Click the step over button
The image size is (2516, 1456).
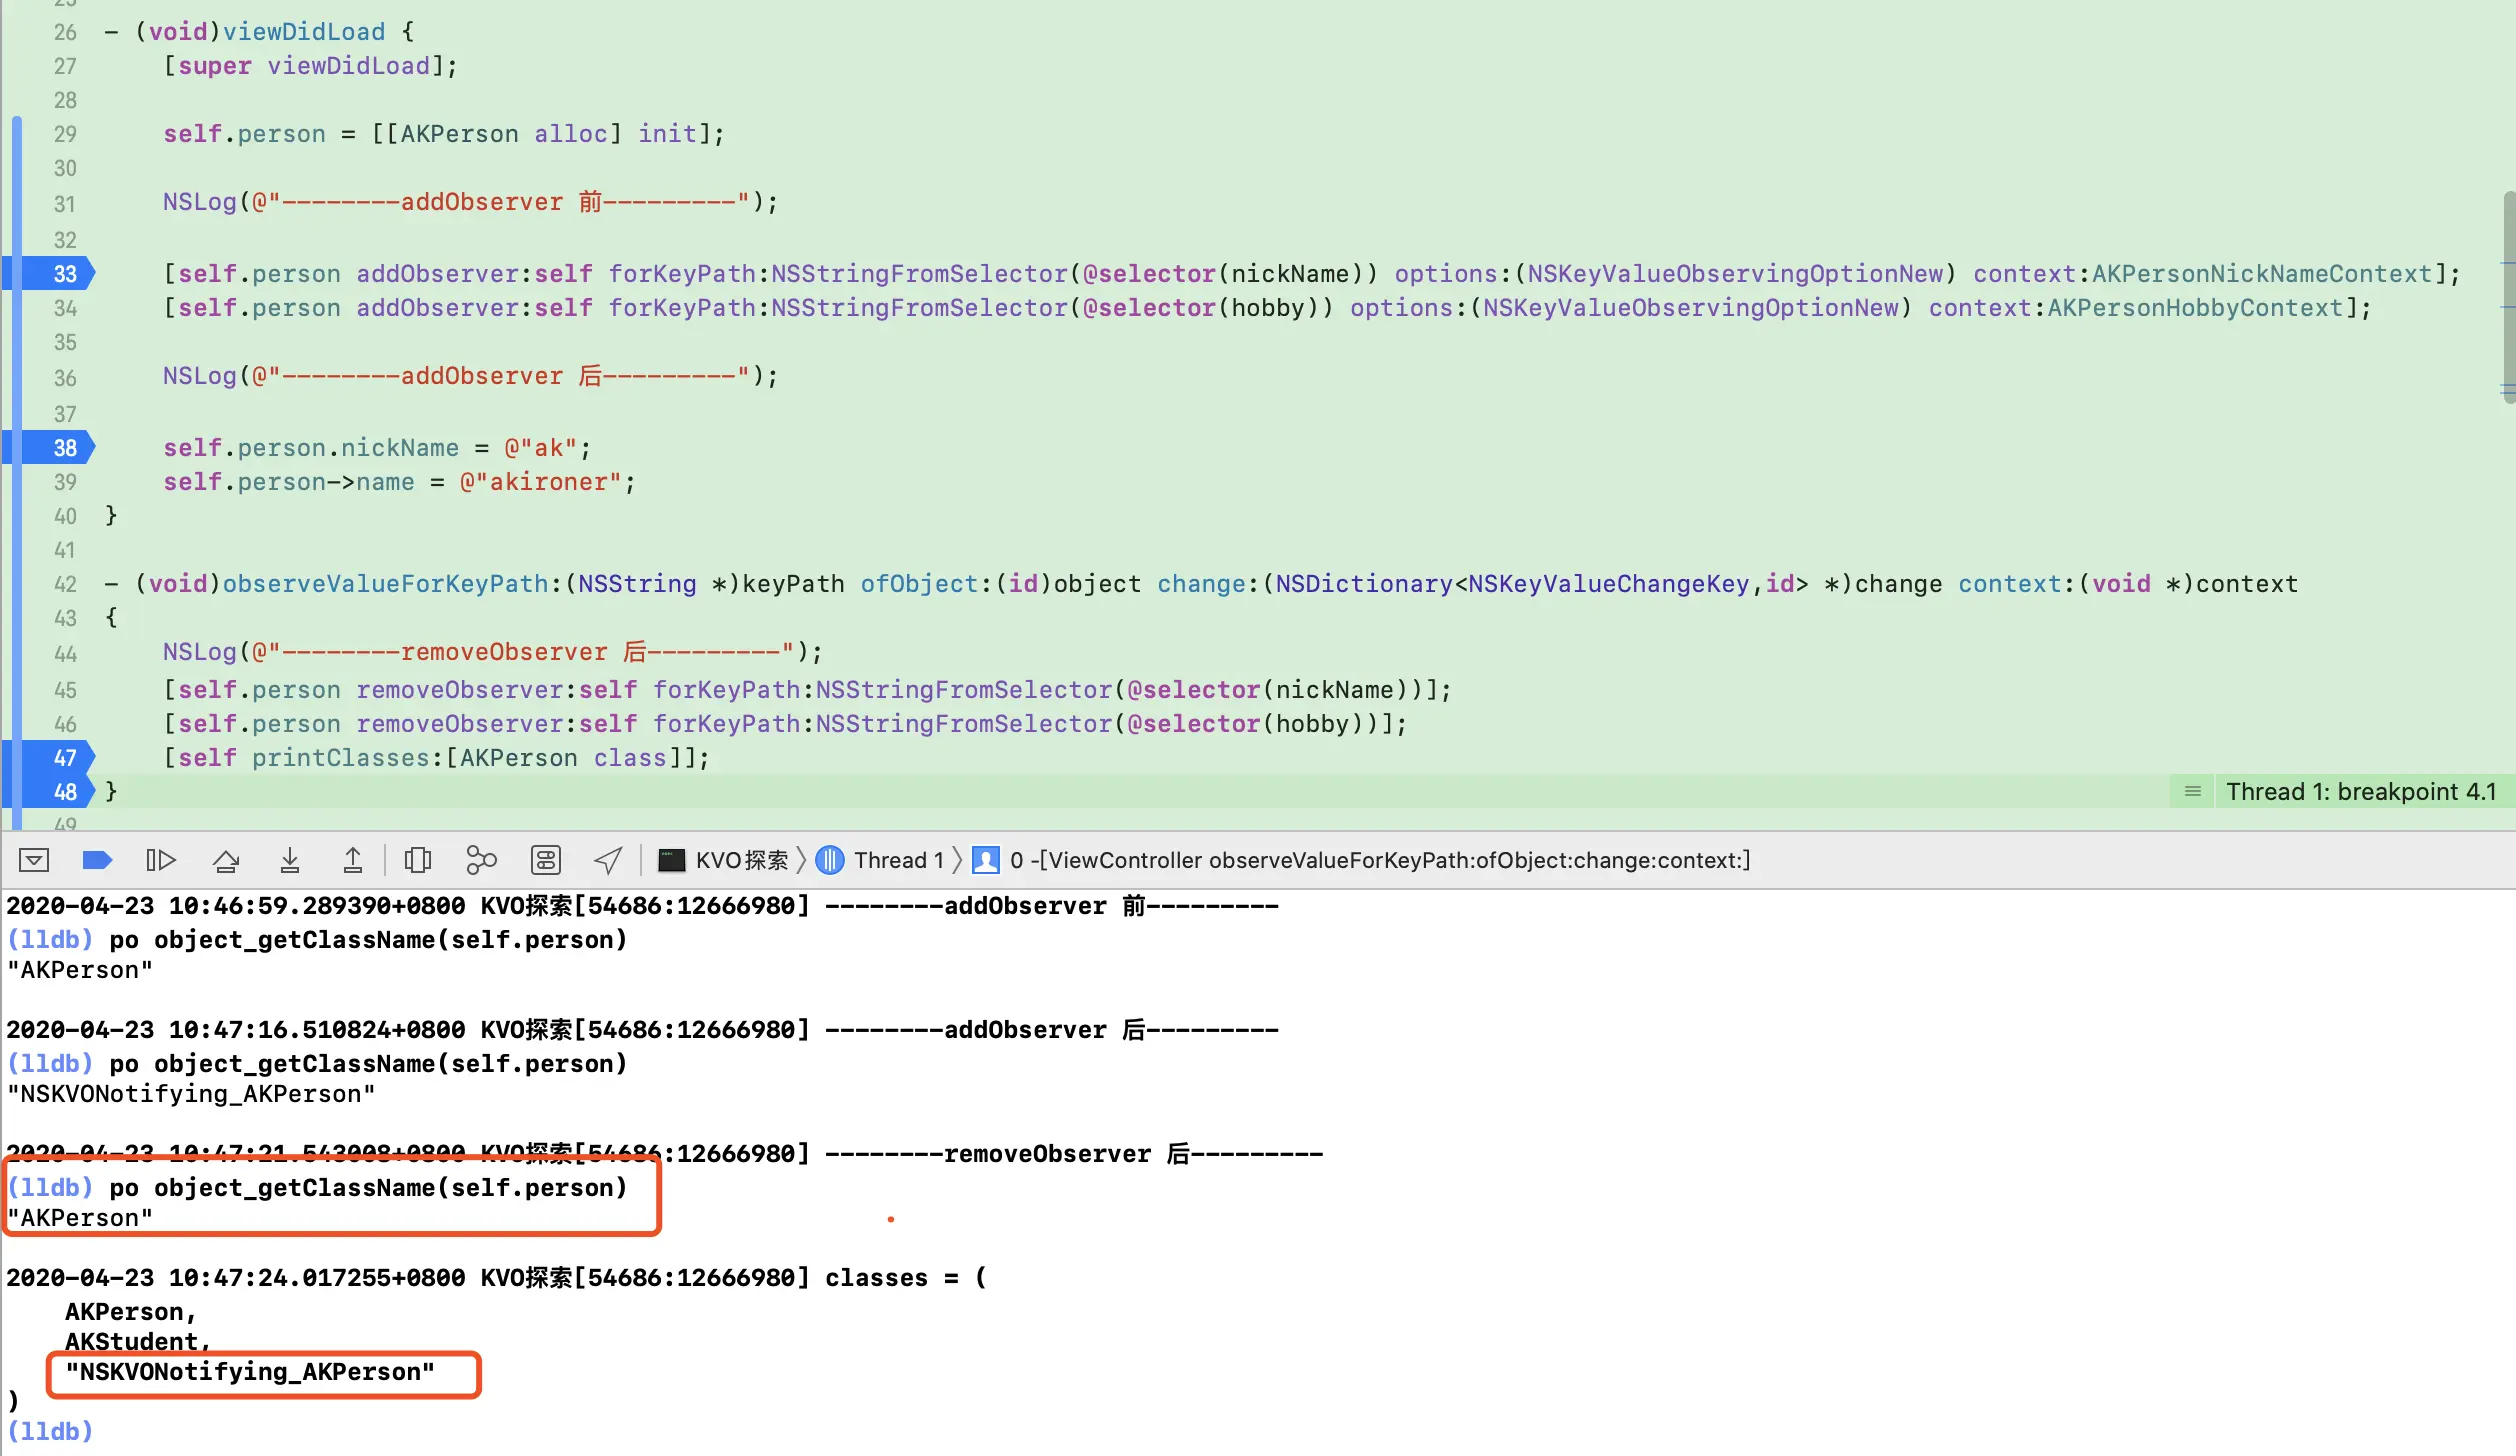click(x=226, y=860)
